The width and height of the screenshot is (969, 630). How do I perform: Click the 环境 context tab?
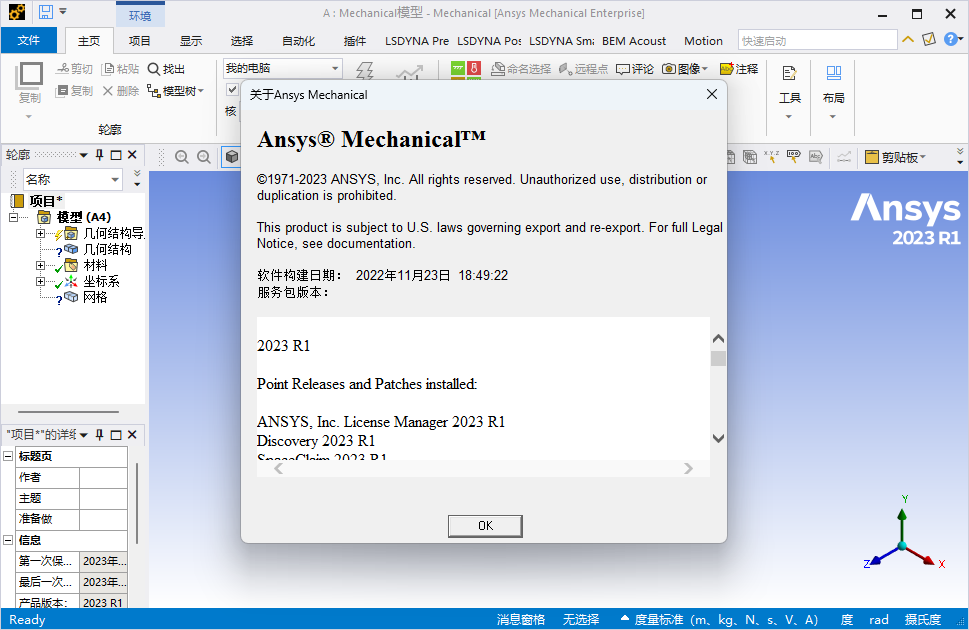click(140, 15)
